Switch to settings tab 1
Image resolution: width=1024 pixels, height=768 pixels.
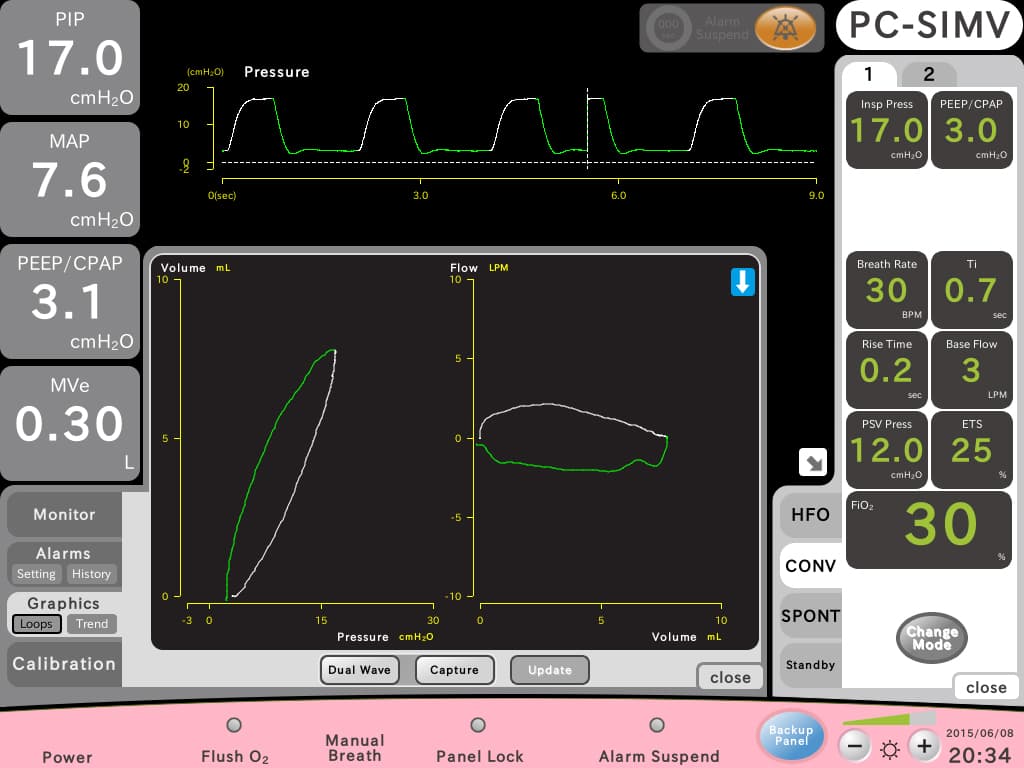pos(869,74)
